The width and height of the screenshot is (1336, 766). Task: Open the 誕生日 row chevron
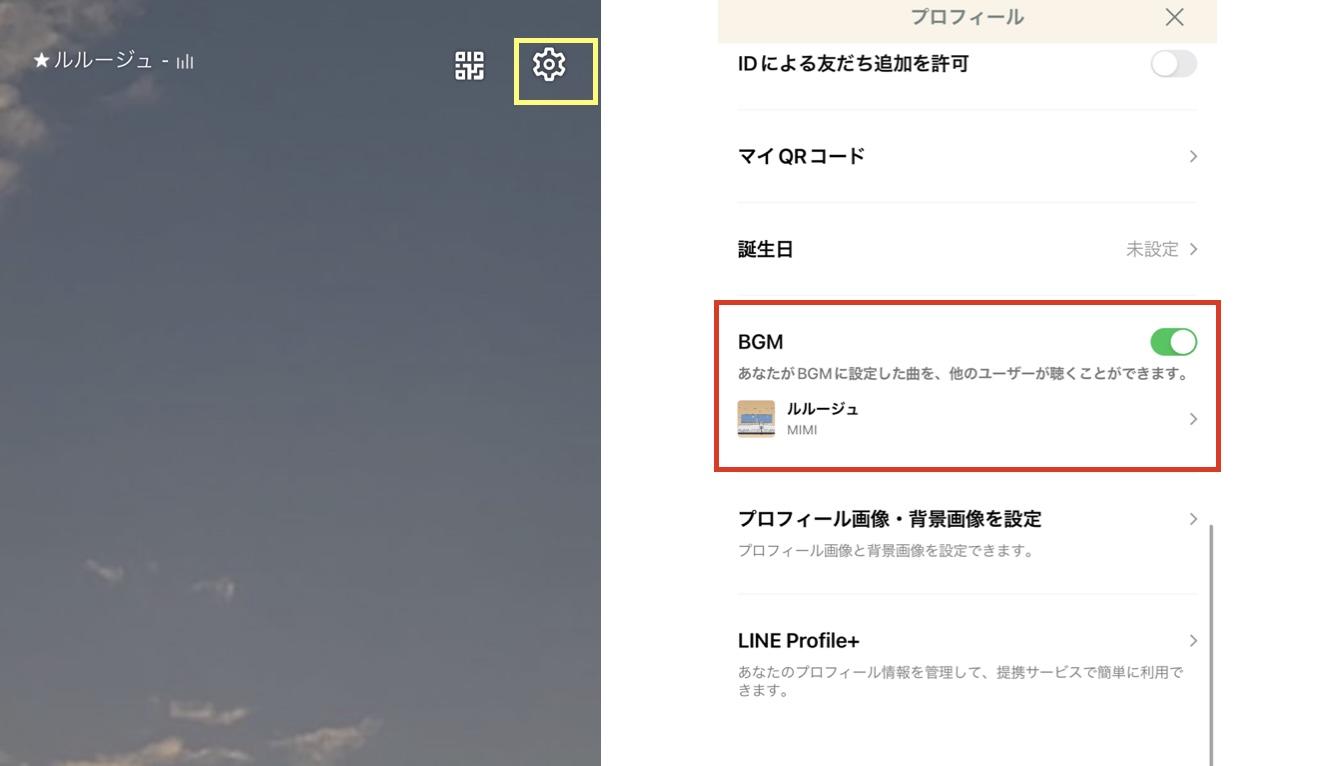tap(1193, 249)
